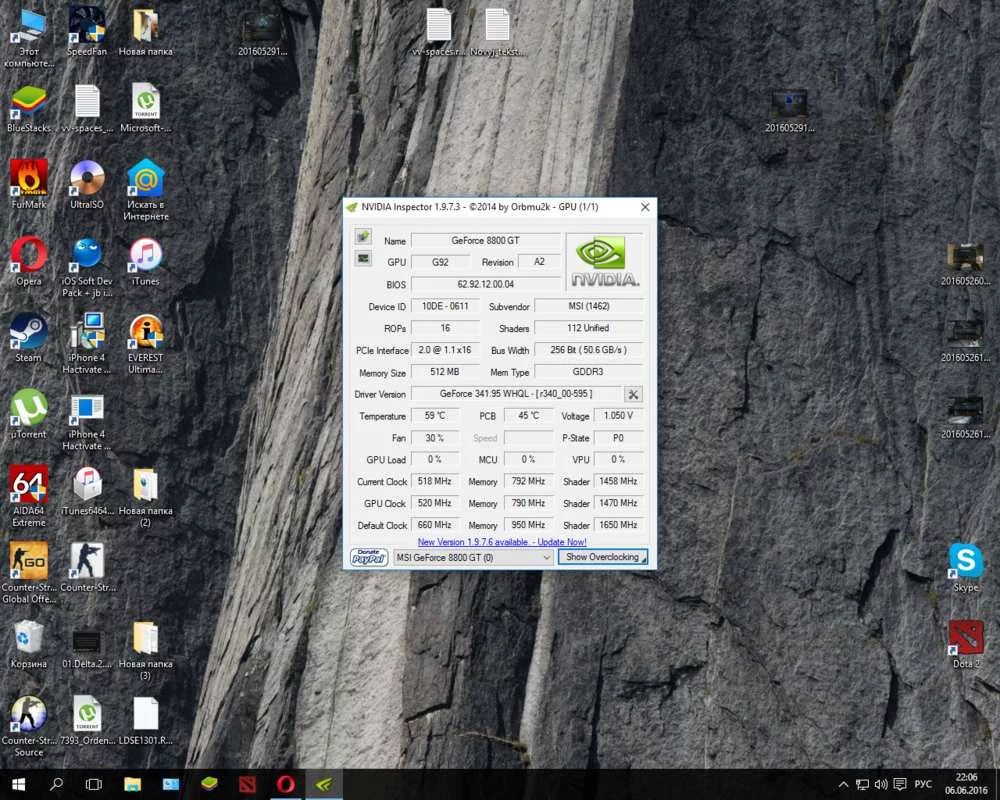Click the Donate PayPal button

(x=369, y=557)
